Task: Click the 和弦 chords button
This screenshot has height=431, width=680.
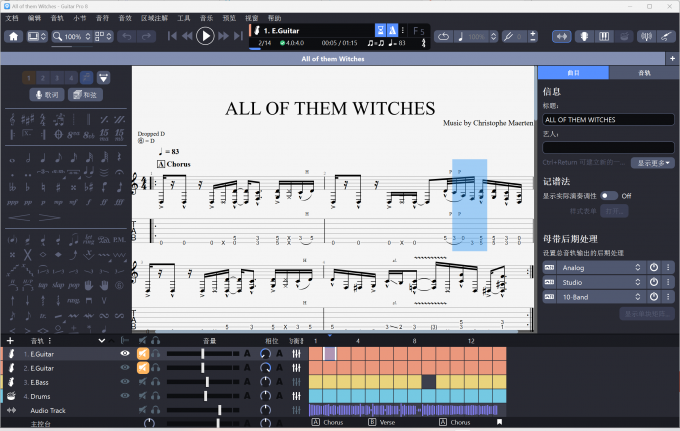Action: pos(85,95)
